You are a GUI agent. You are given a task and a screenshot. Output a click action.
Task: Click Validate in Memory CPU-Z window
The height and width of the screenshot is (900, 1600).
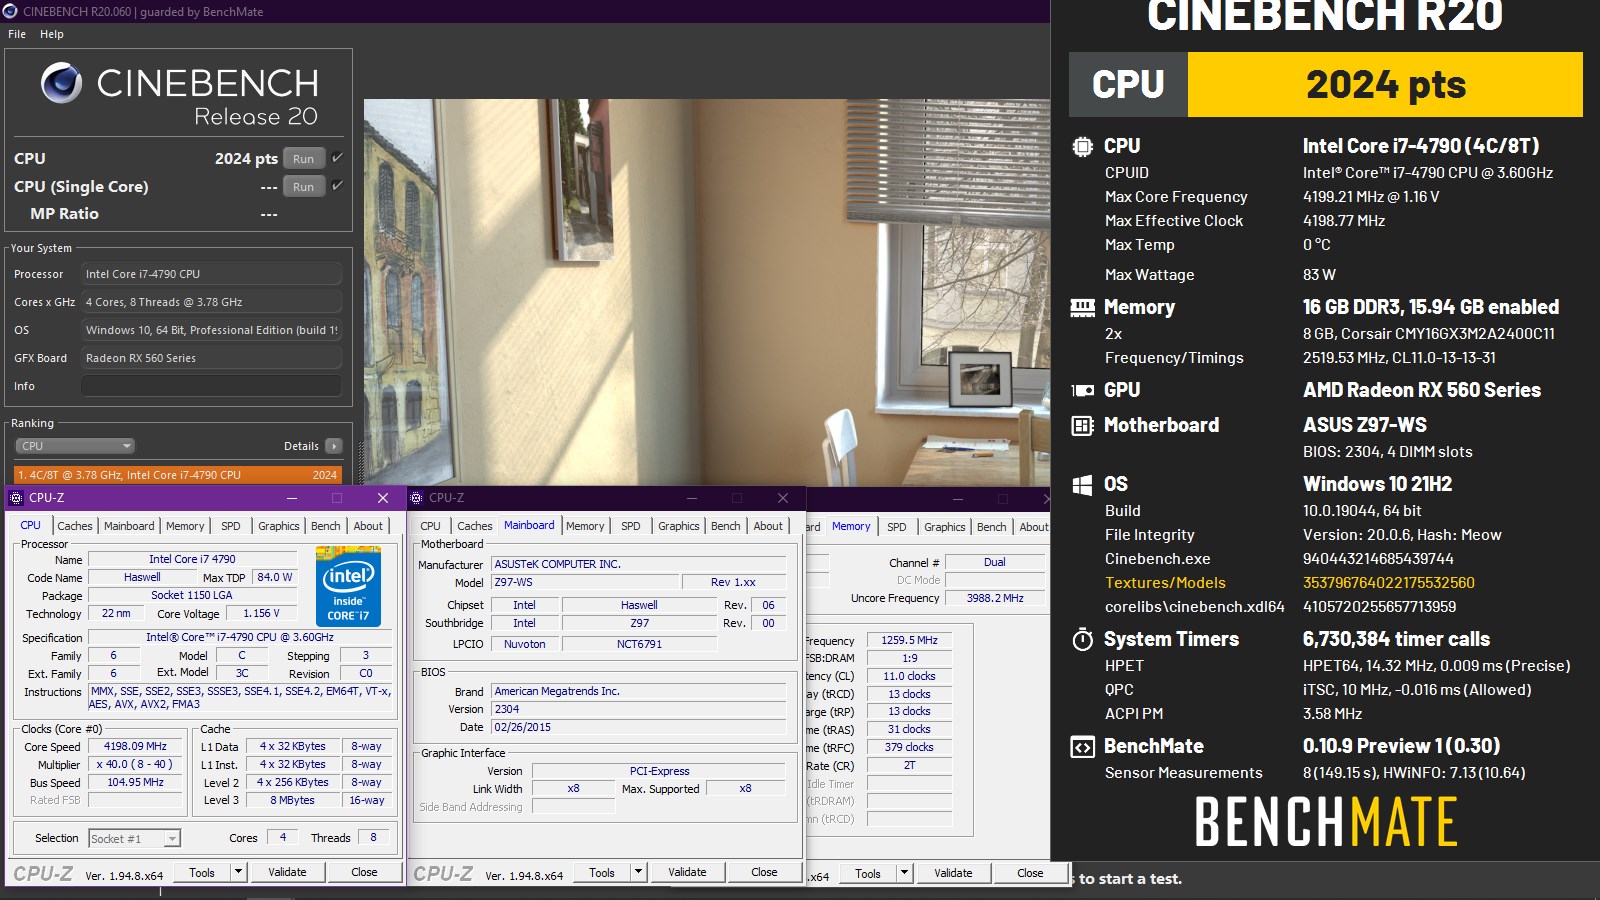point(953,873)
